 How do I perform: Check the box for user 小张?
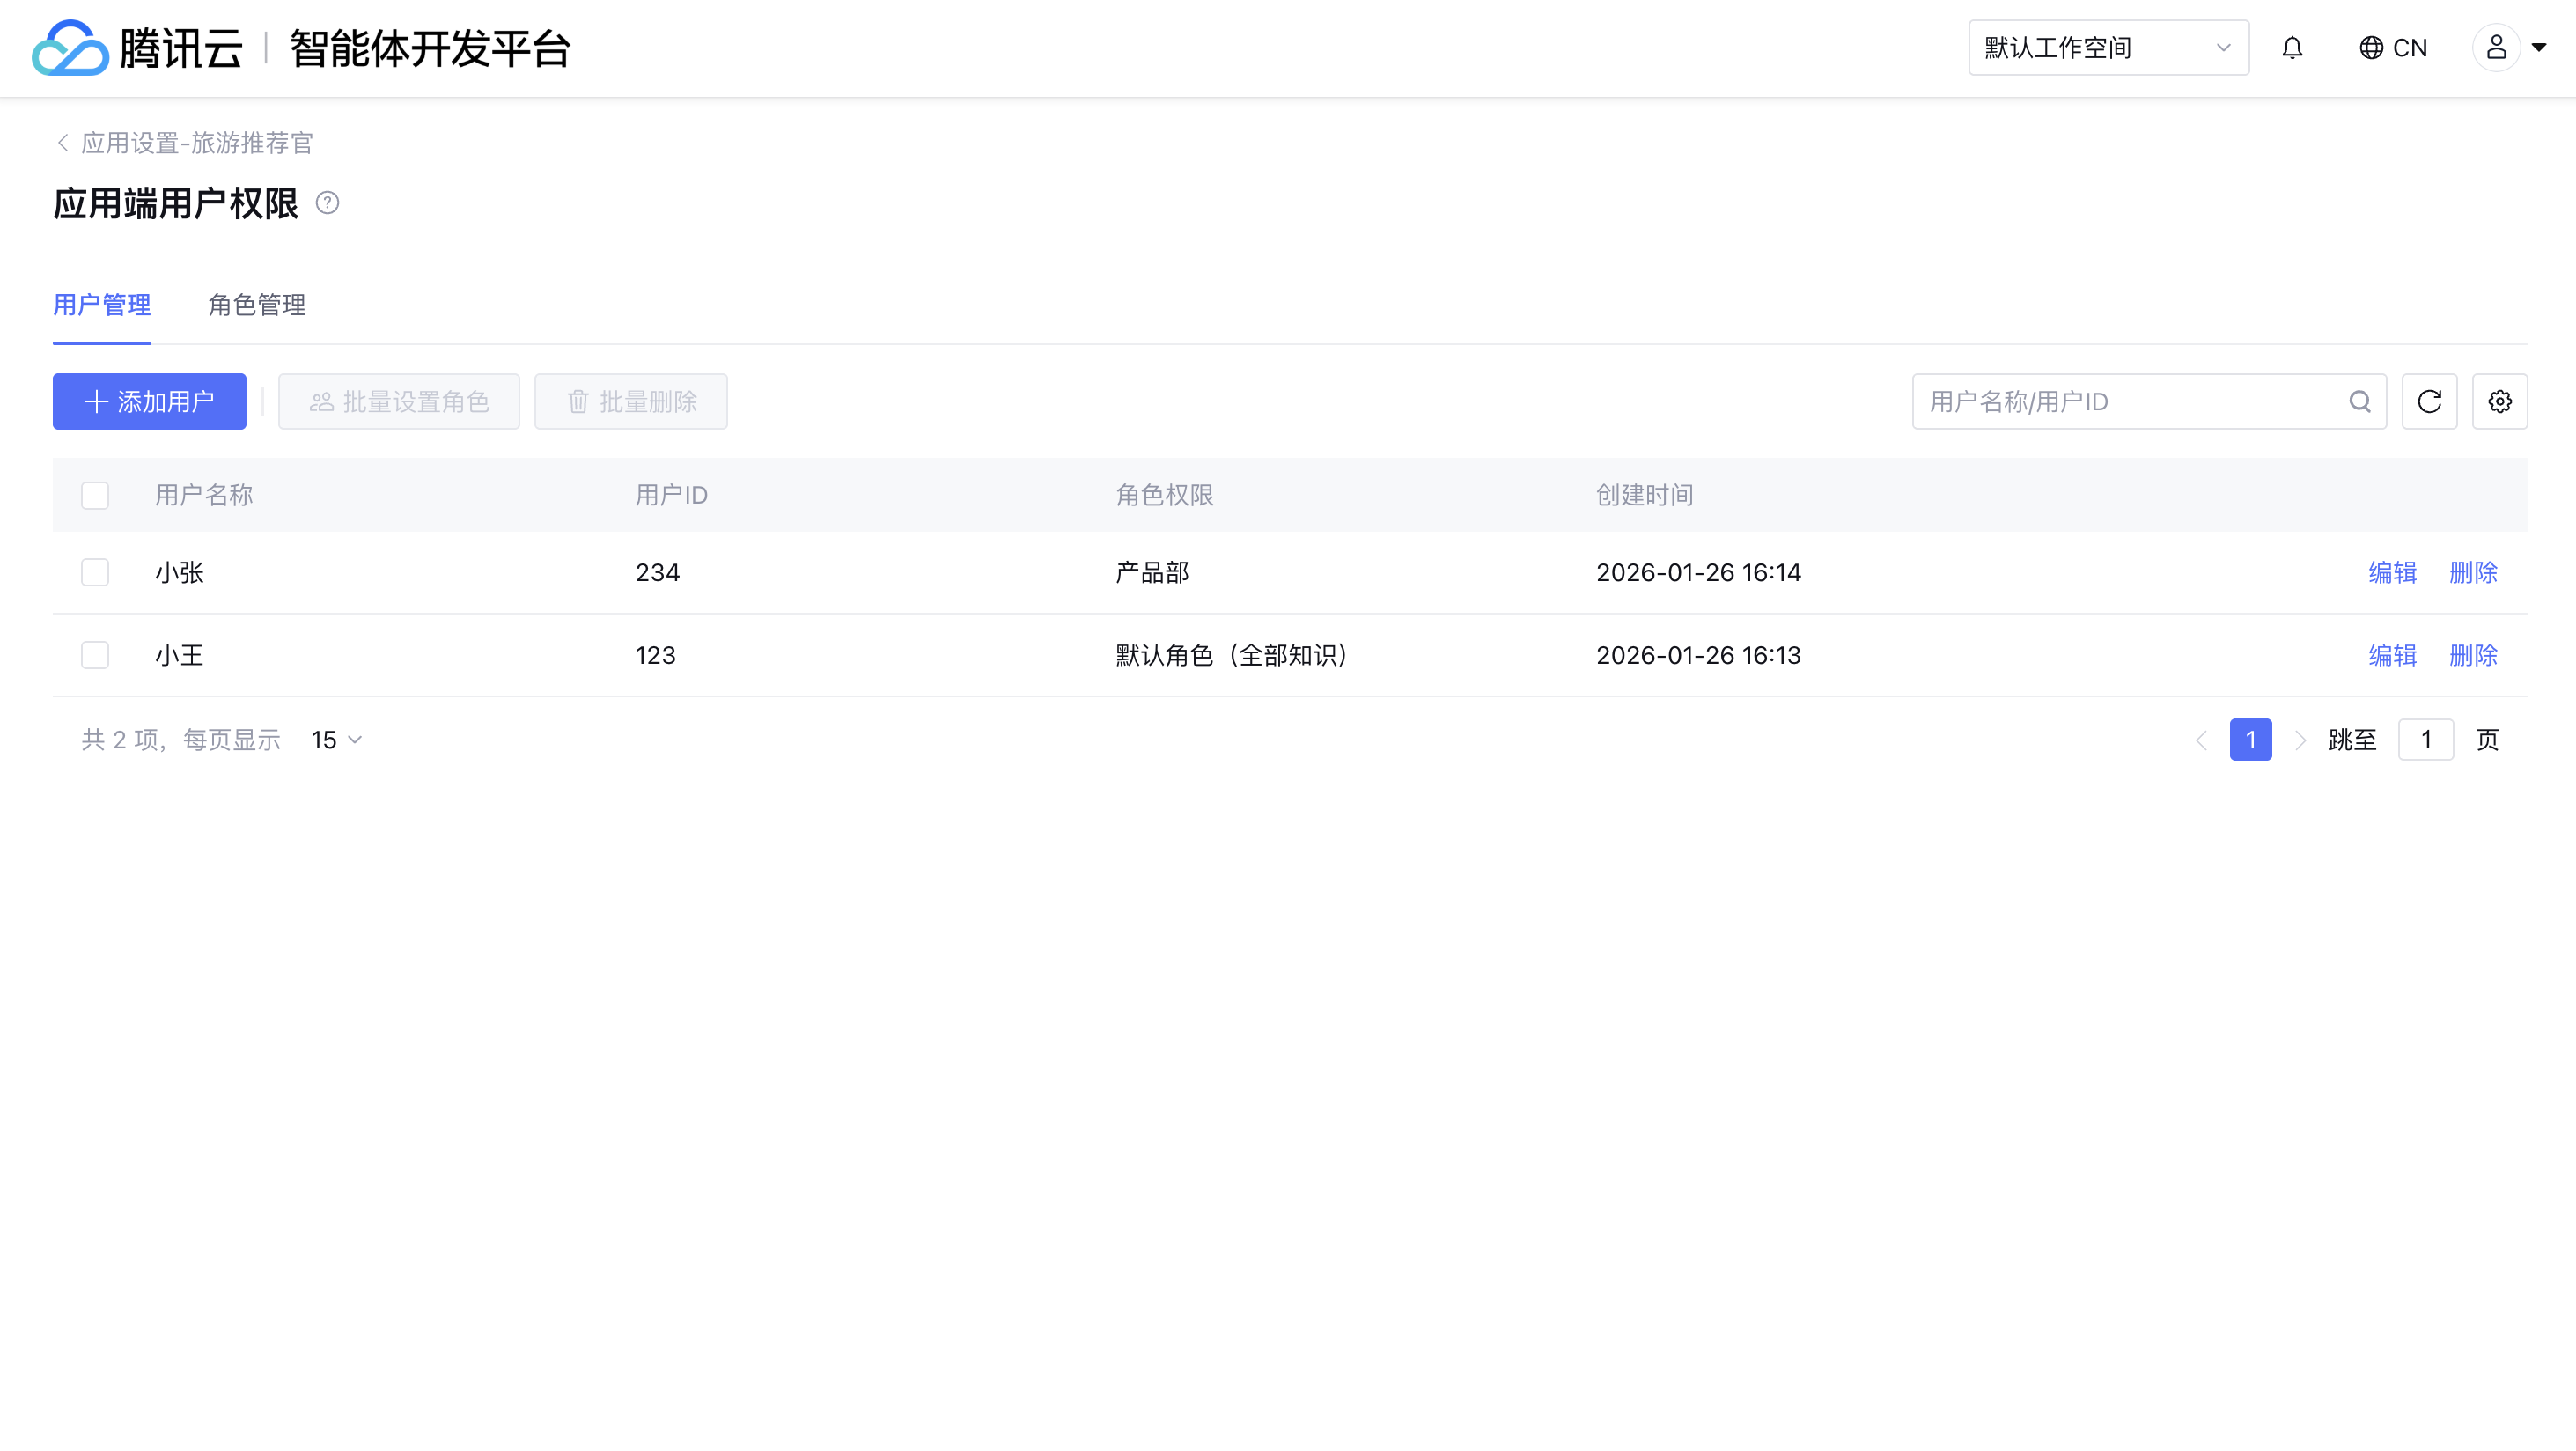95,573
